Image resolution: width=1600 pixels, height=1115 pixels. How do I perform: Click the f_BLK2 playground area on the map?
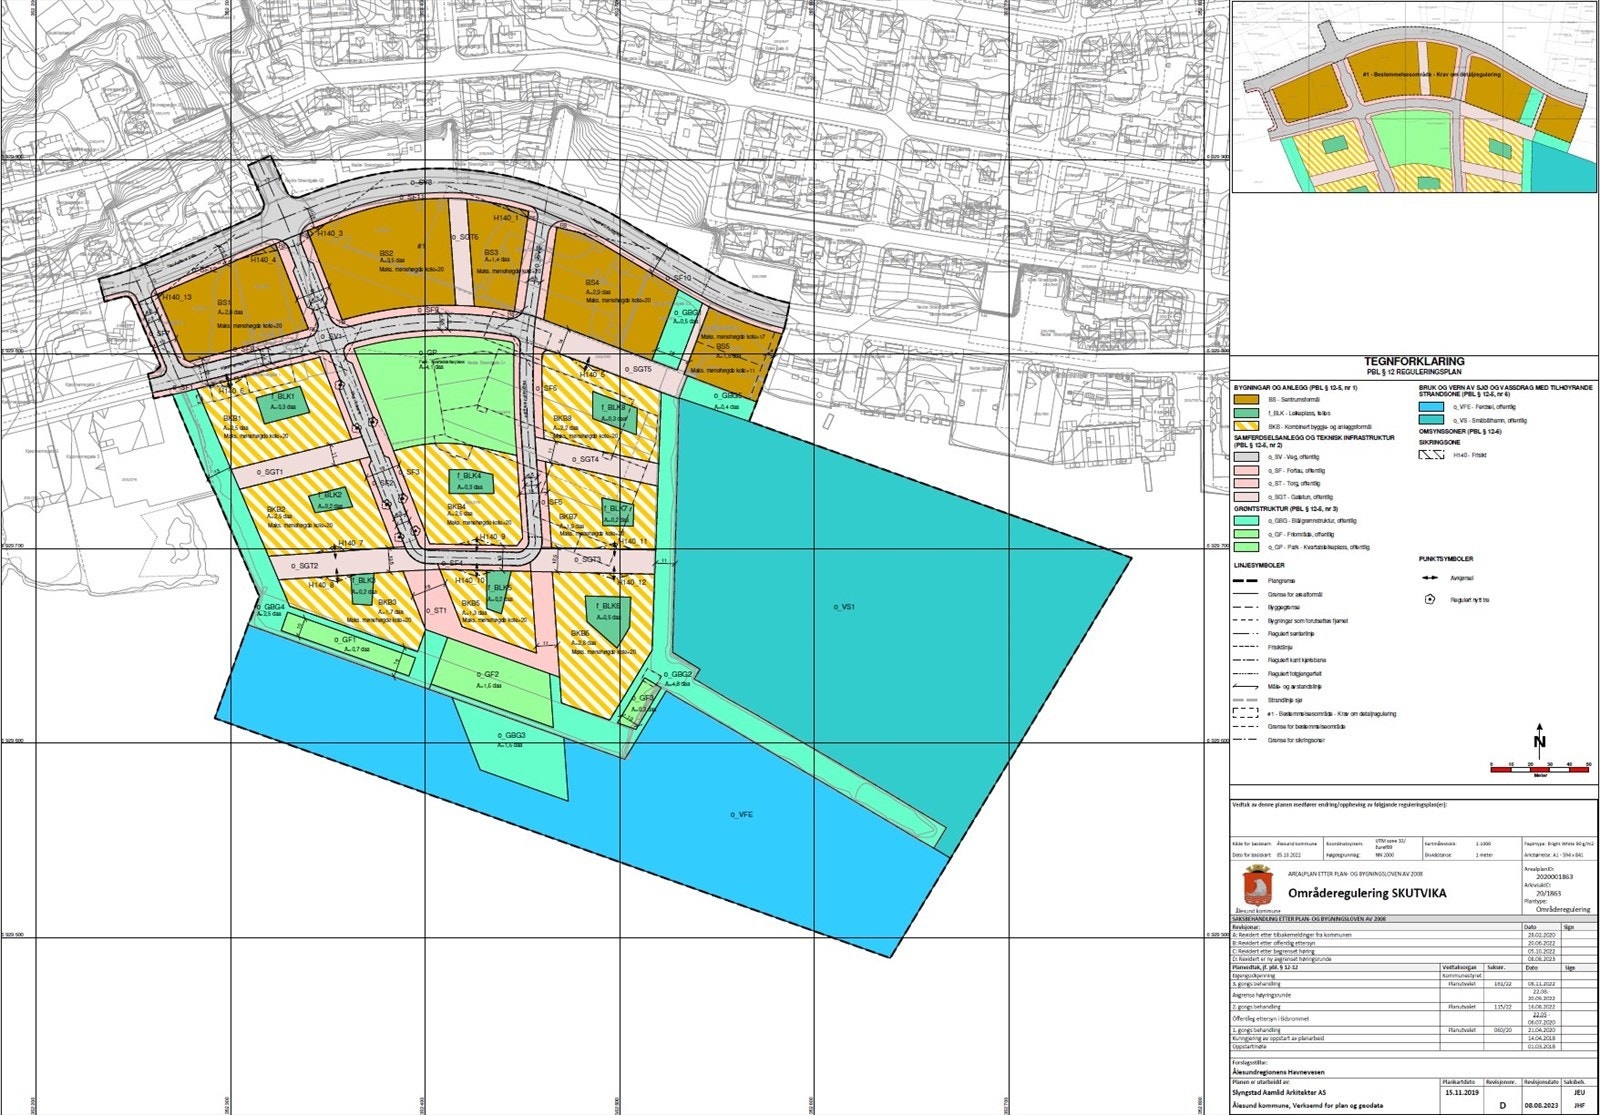(332, 498)
